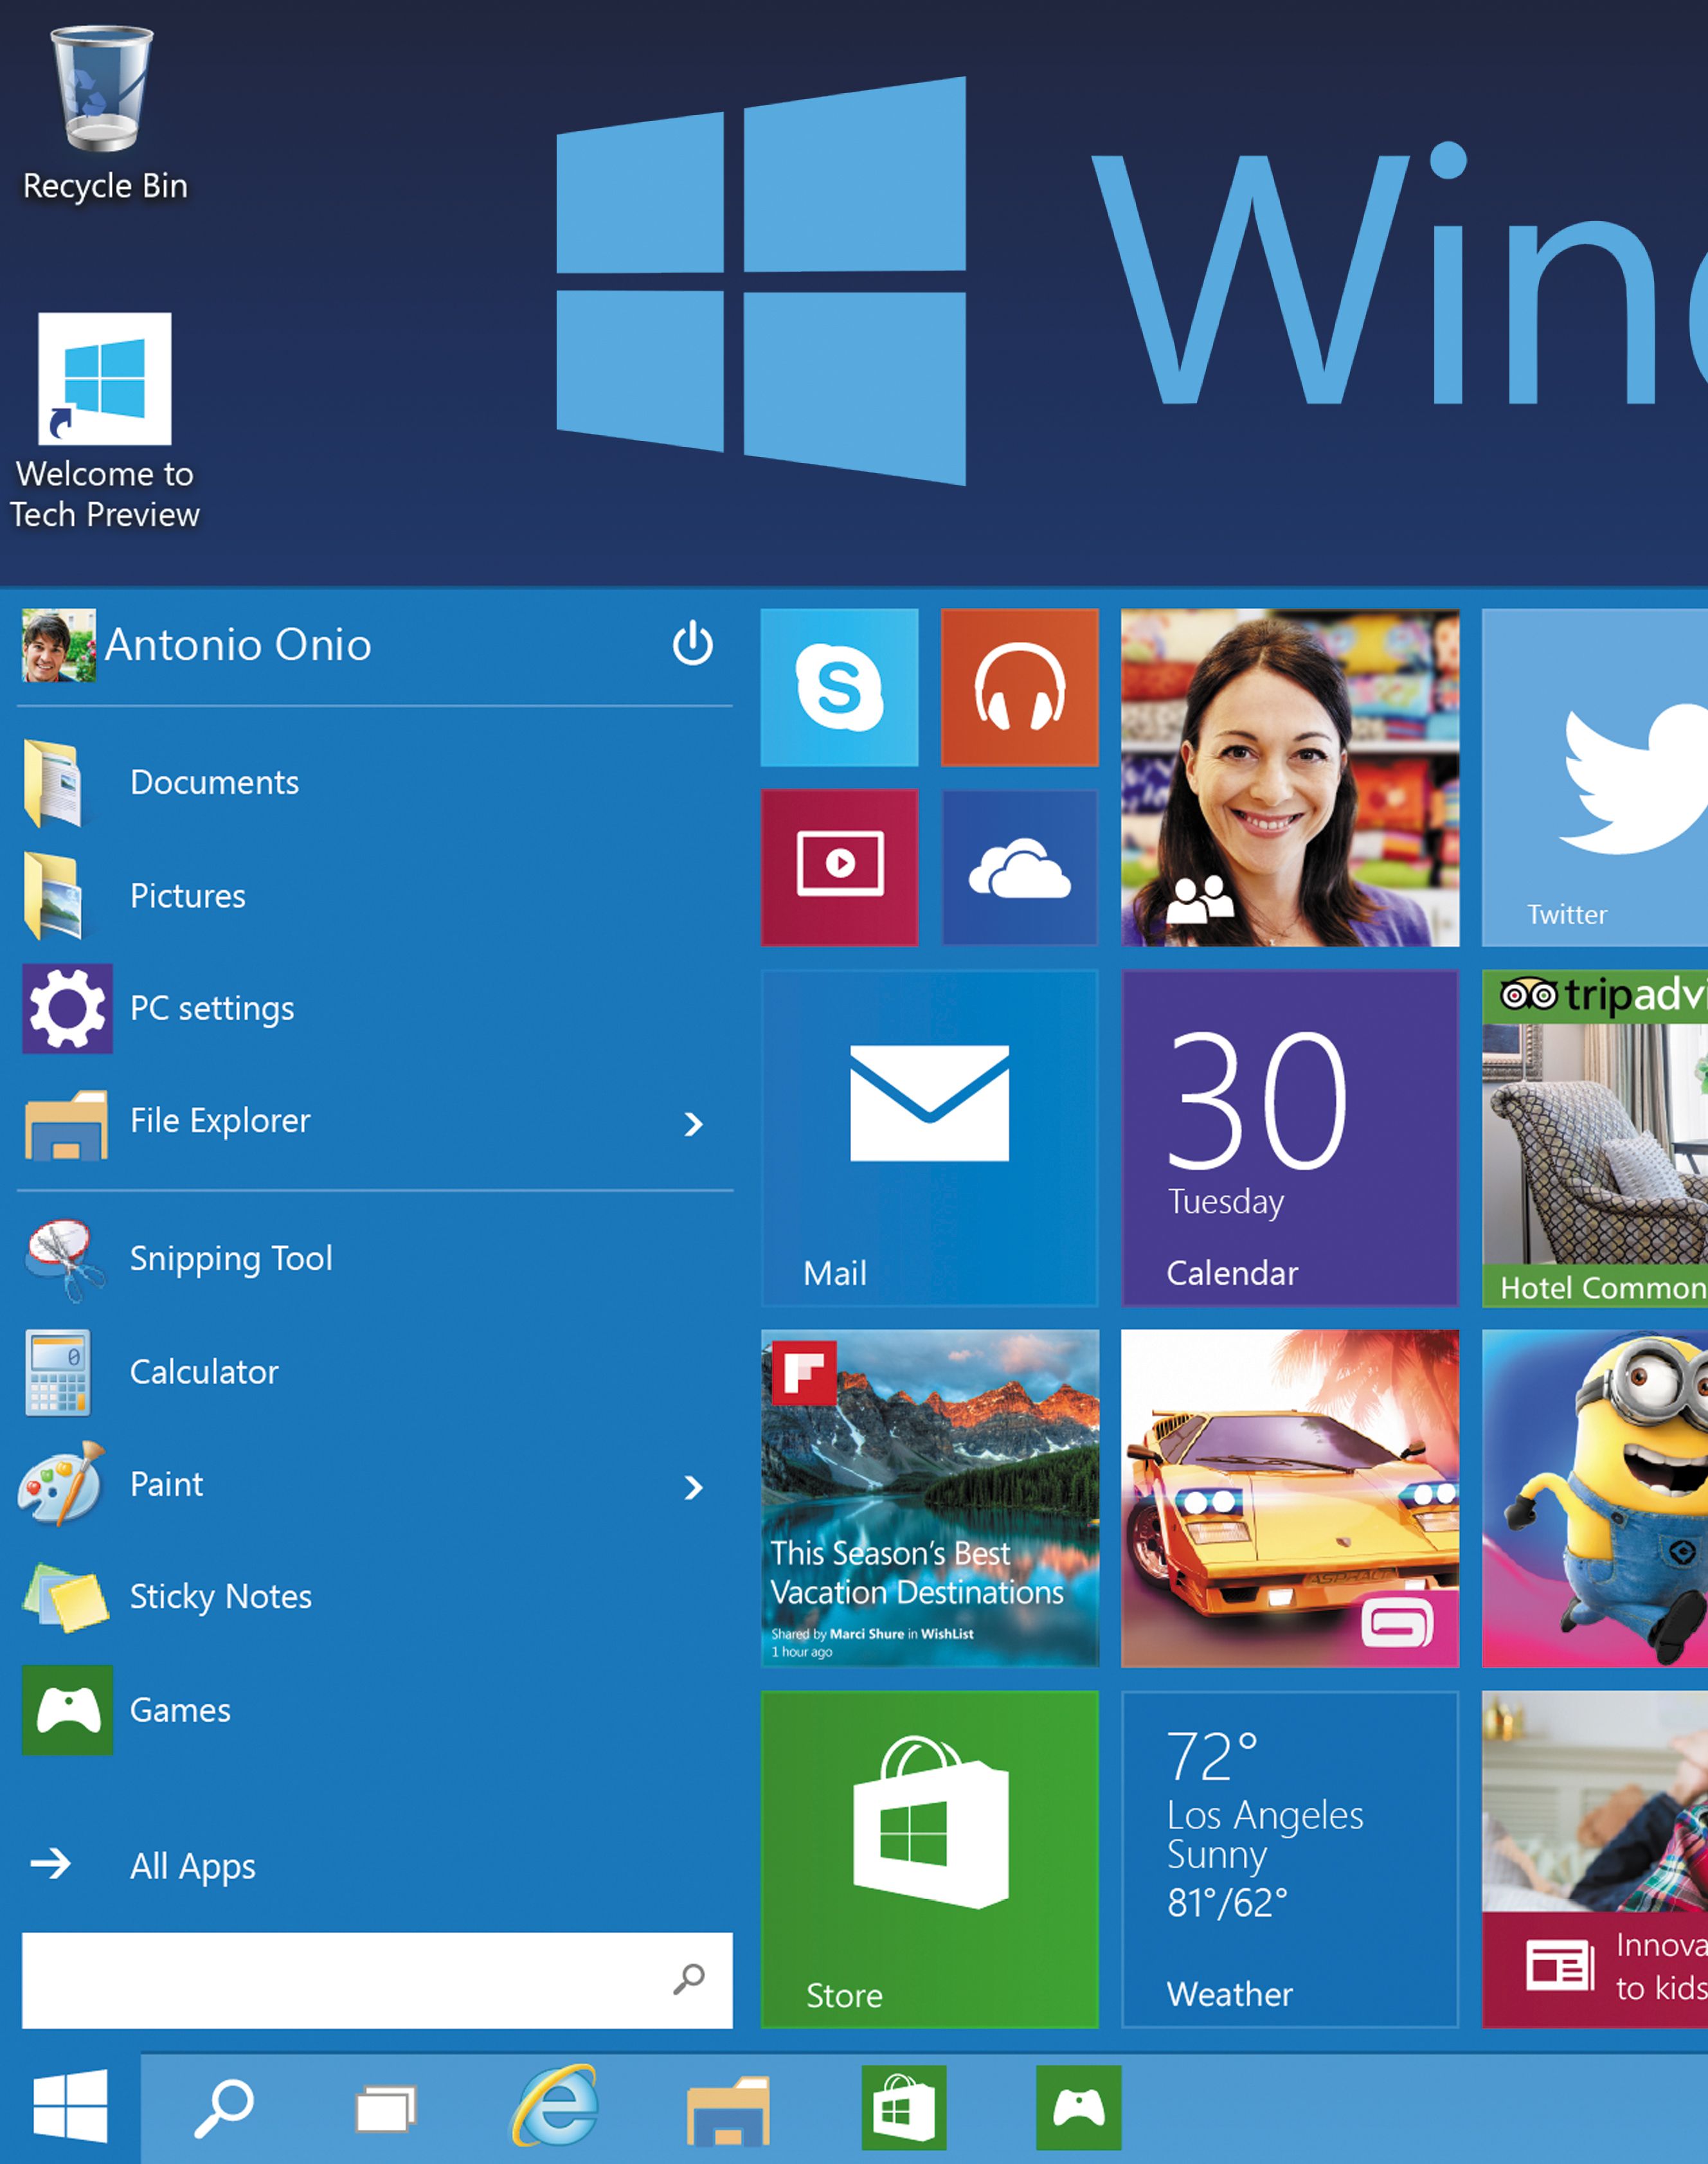This screenshot has height=2164, width=1708.
Task: Launch the Music headphones tile
Action: 1019,687
